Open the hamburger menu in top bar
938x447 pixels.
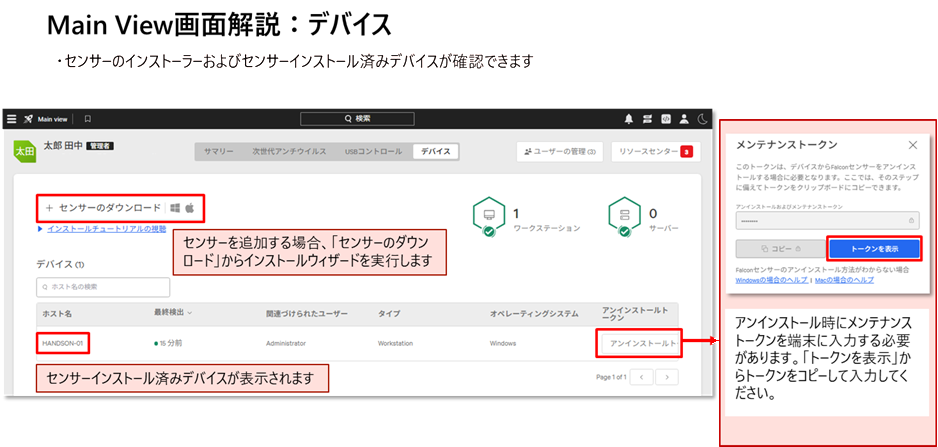[12, 118]
